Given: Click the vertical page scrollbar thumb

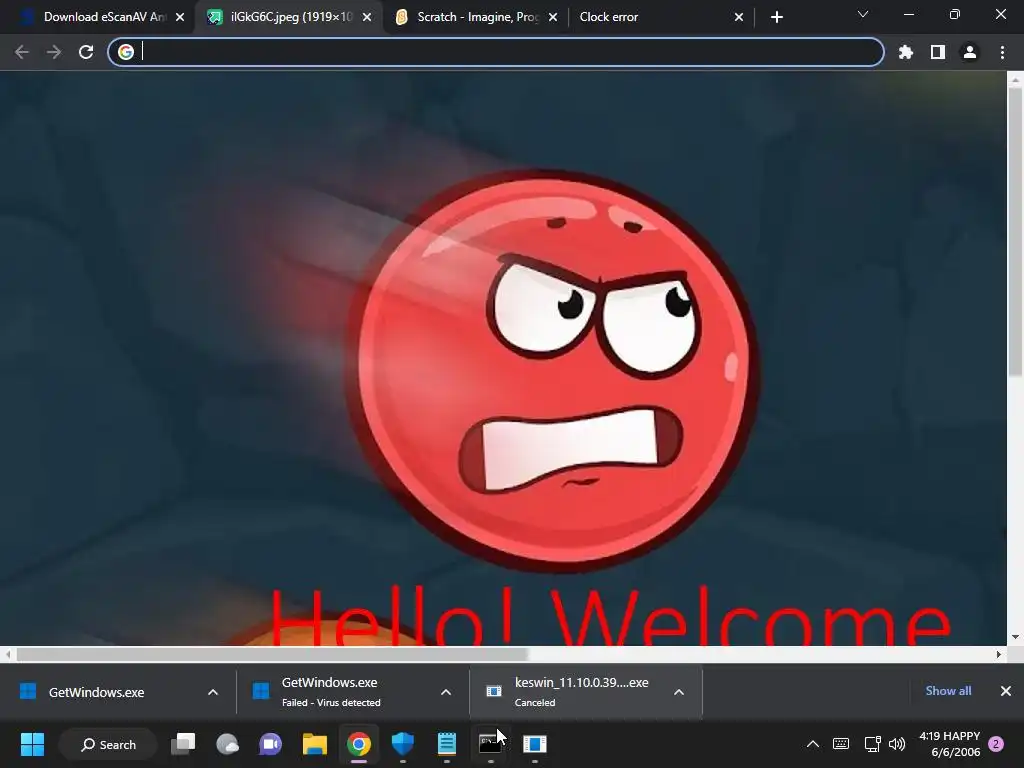Looking at the screenshot, I should pyautogui.click(x=1015, y=231).
